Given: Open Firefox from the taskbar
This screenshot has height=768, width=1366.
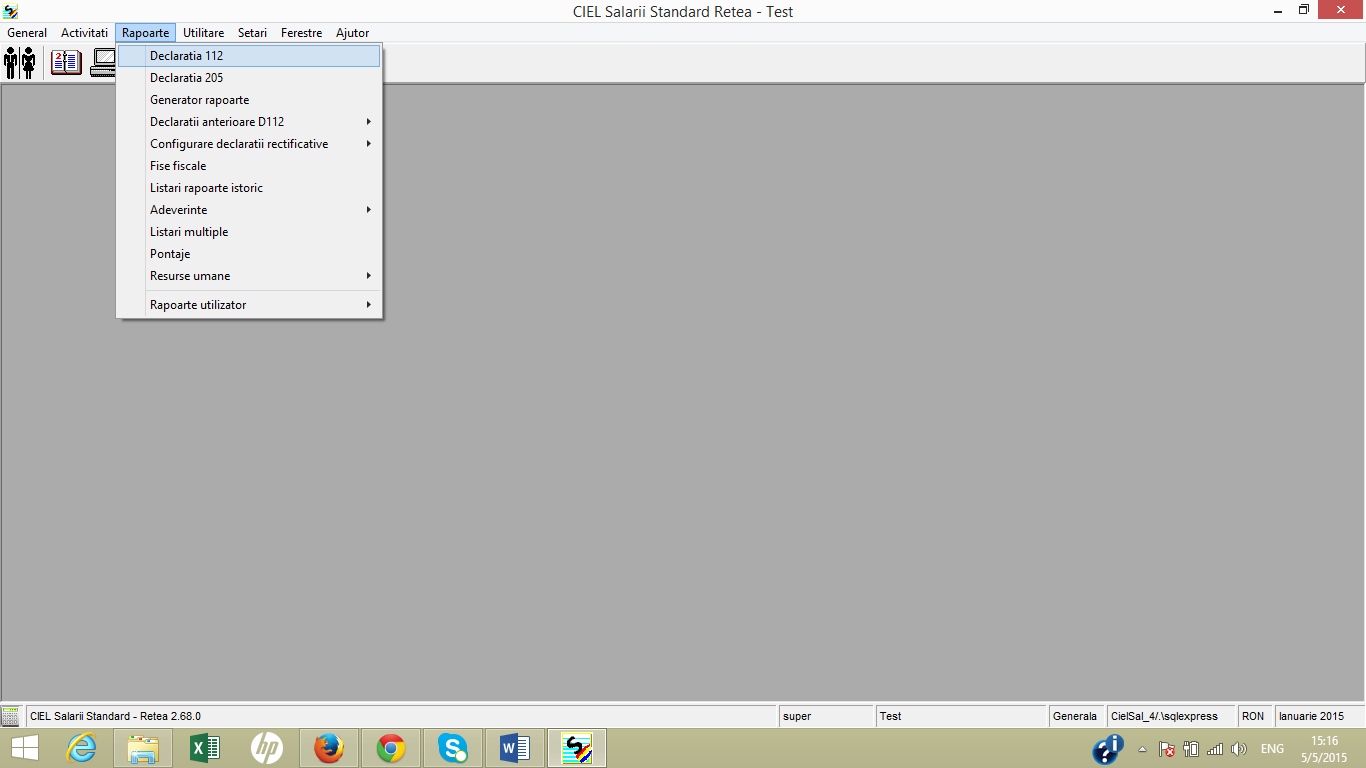Looking at the screenshot, I should coord(329,748).
